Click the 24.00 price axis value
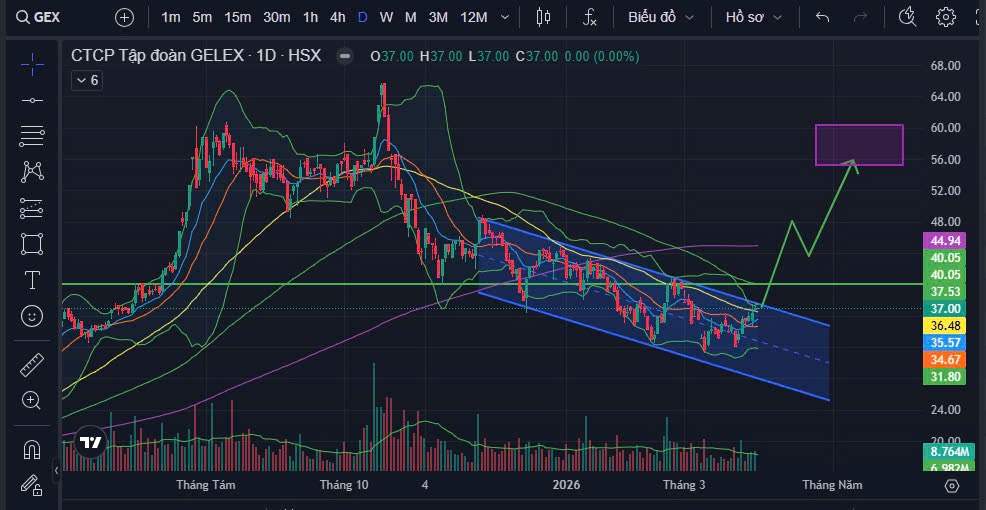 (x=946, y=409)
